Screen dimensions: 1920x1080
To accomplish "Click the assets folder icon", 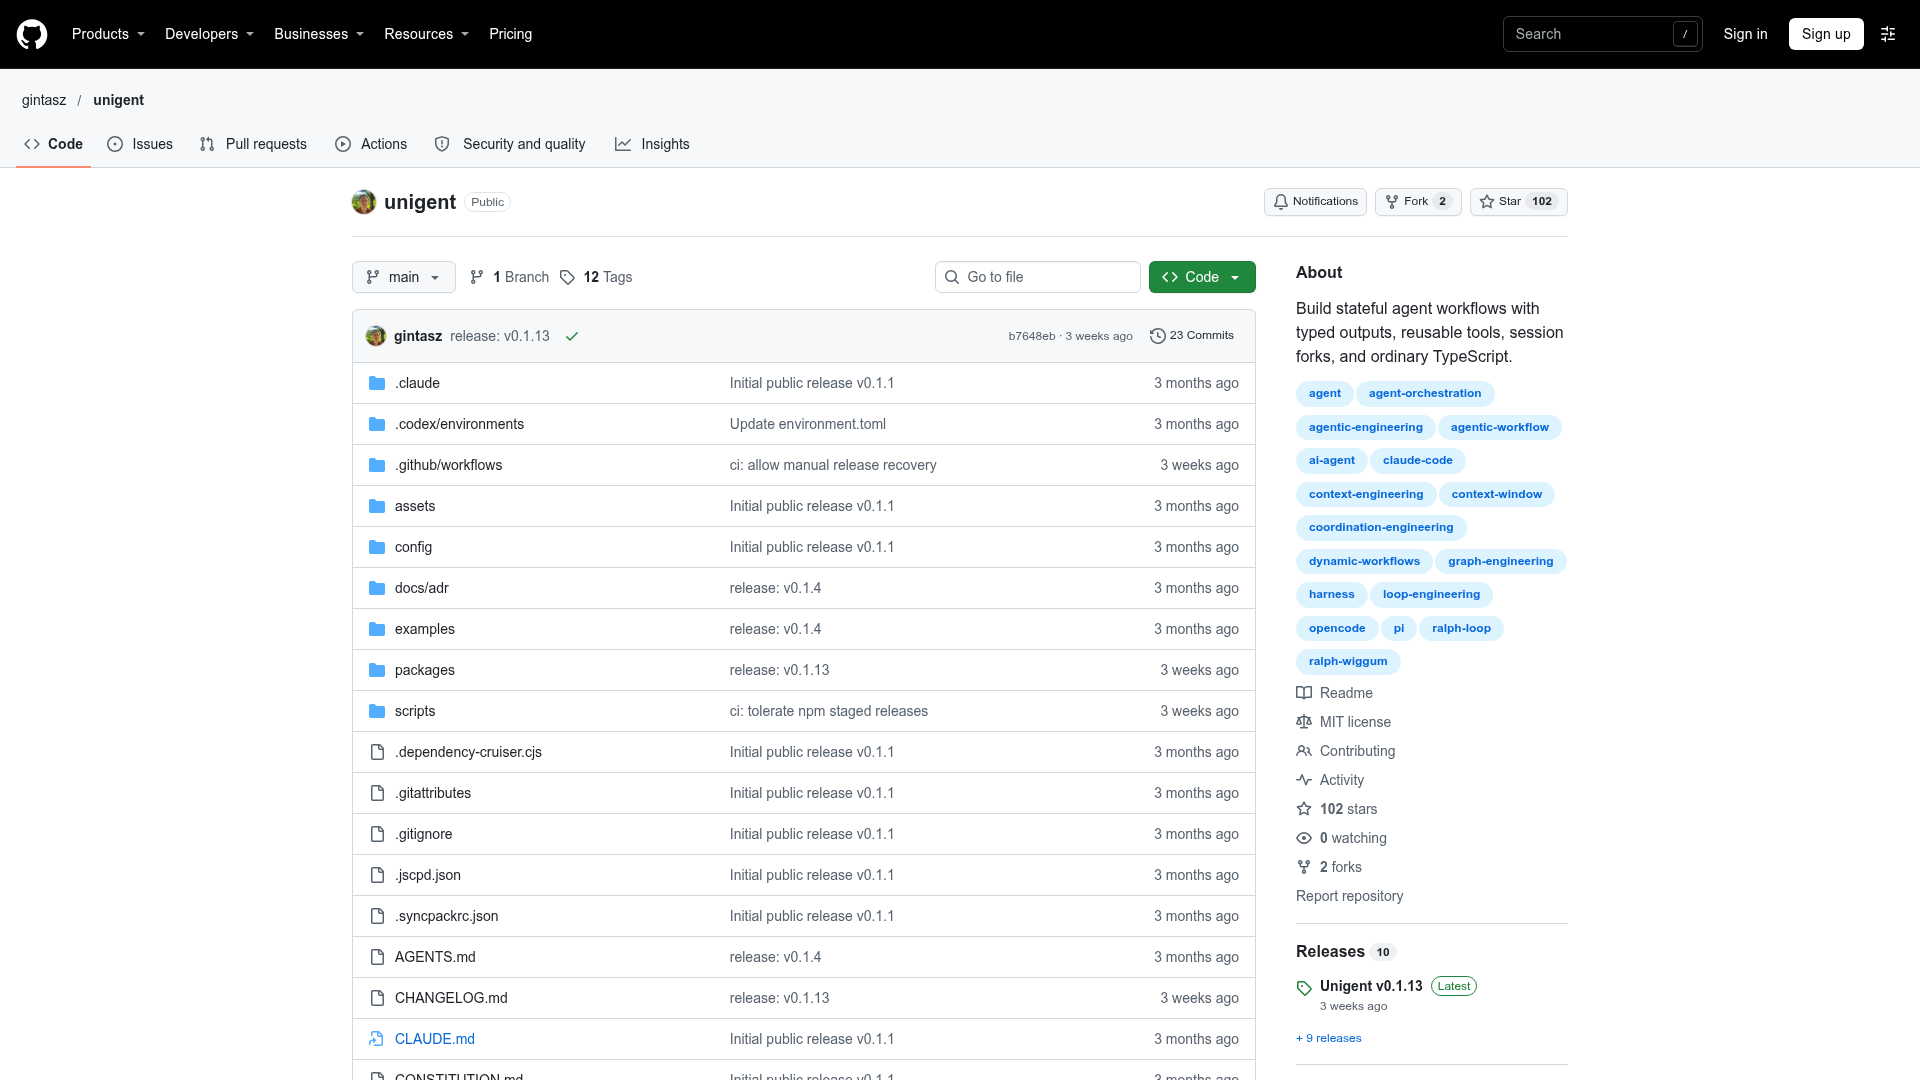I will pyautogui.click(x=377, y=506).
